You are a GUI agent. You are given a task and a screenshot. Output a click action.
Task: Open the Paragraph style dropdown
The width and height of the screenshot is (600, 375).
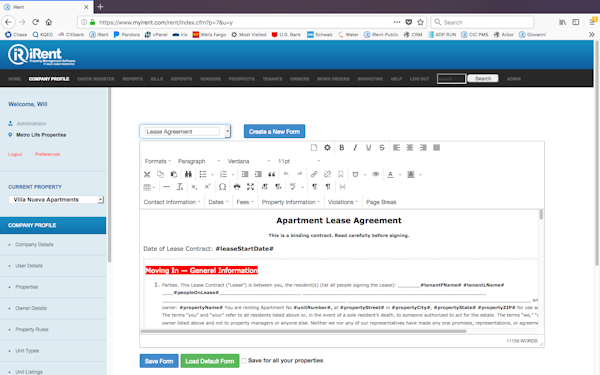click(x=199, y=161)
